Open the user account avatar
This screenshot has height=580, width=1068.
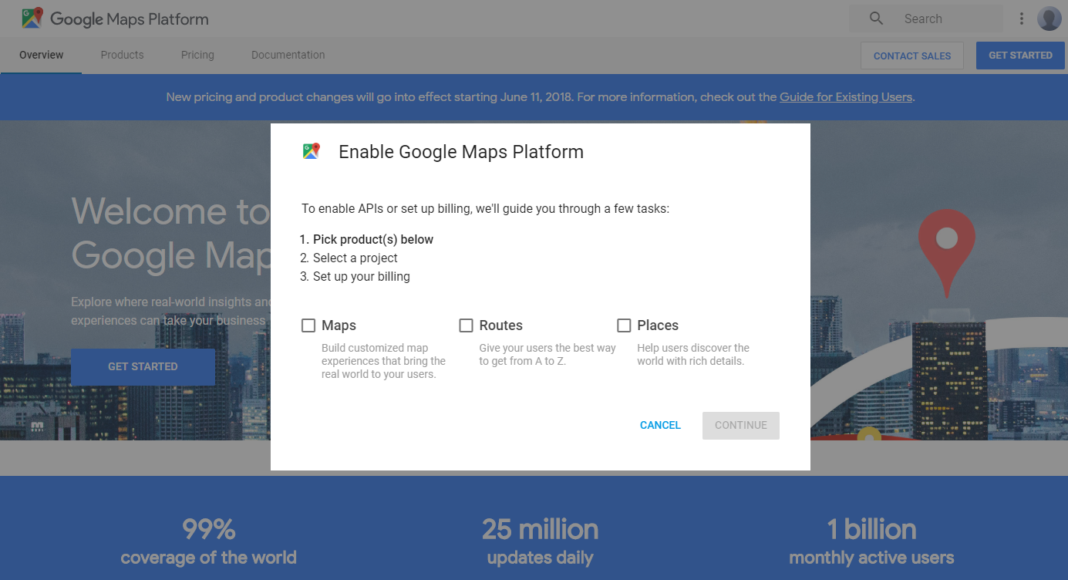1049,18
